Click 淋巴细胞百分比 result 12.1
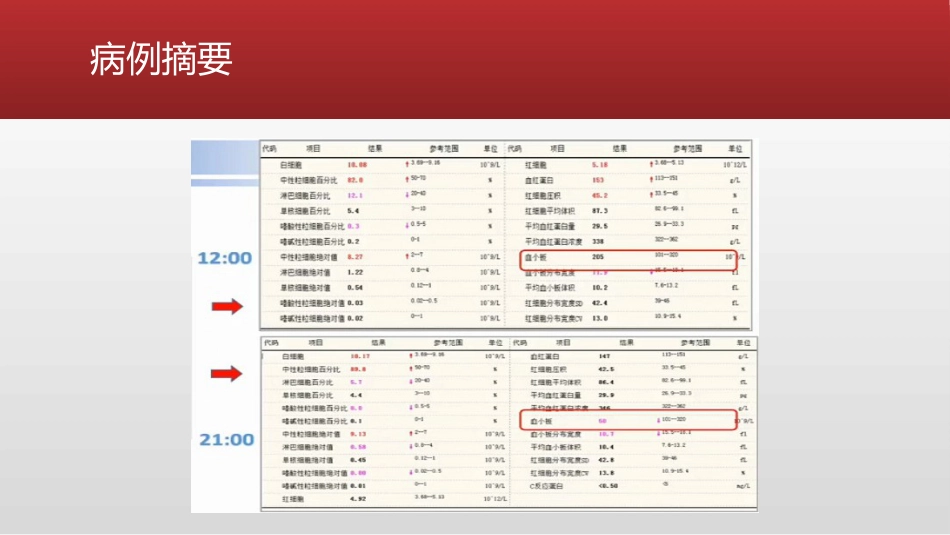This screenshot has width=950, height=535. 355,196
